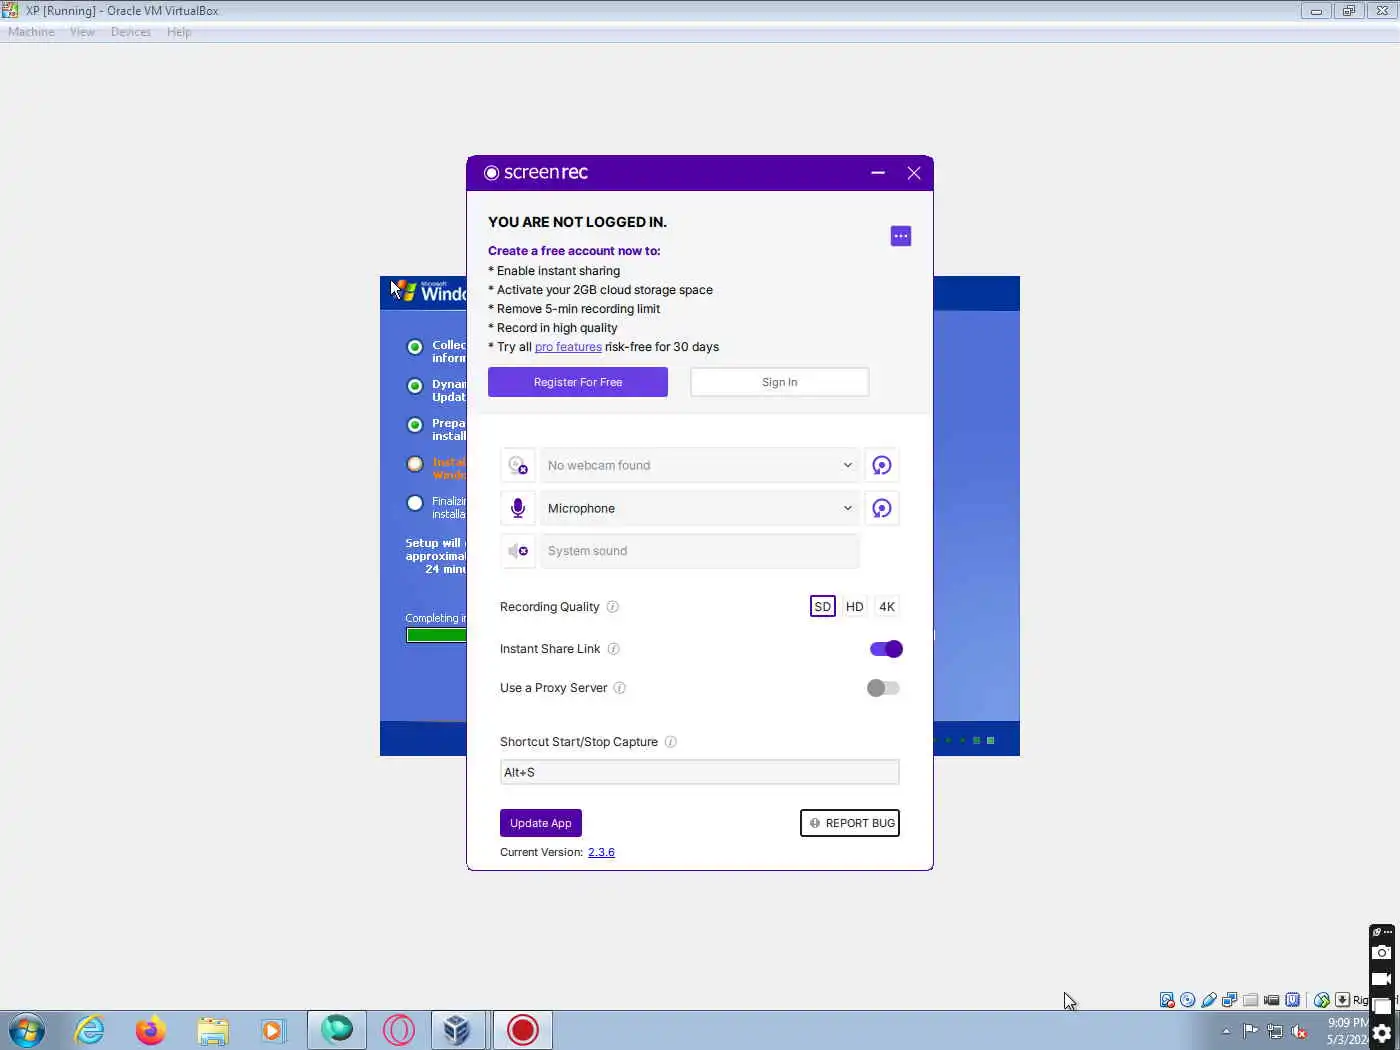Viewport: 1400px width, 1050px height.
Task: Click the REPORT BUG button
Action: tap(850, 823)
